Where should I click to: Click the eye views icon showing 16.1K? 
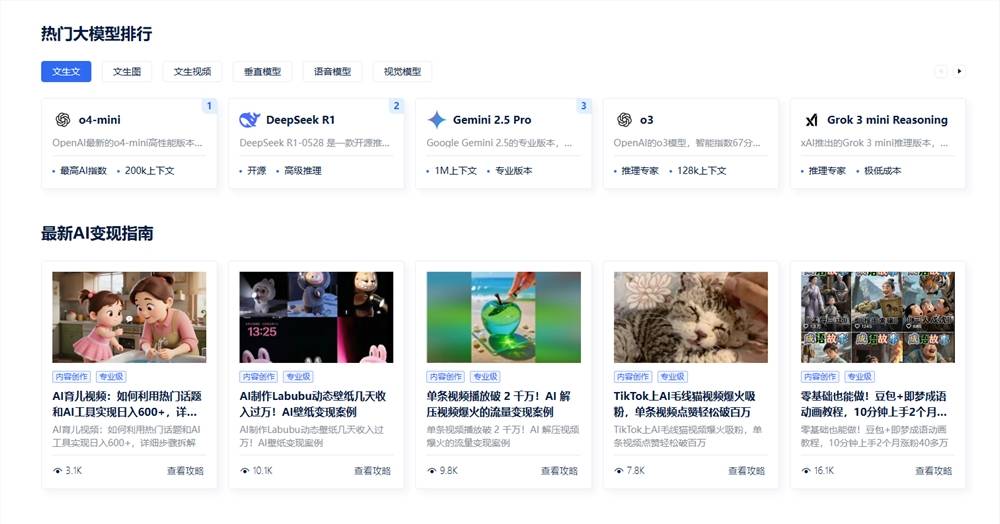point(806,470)
